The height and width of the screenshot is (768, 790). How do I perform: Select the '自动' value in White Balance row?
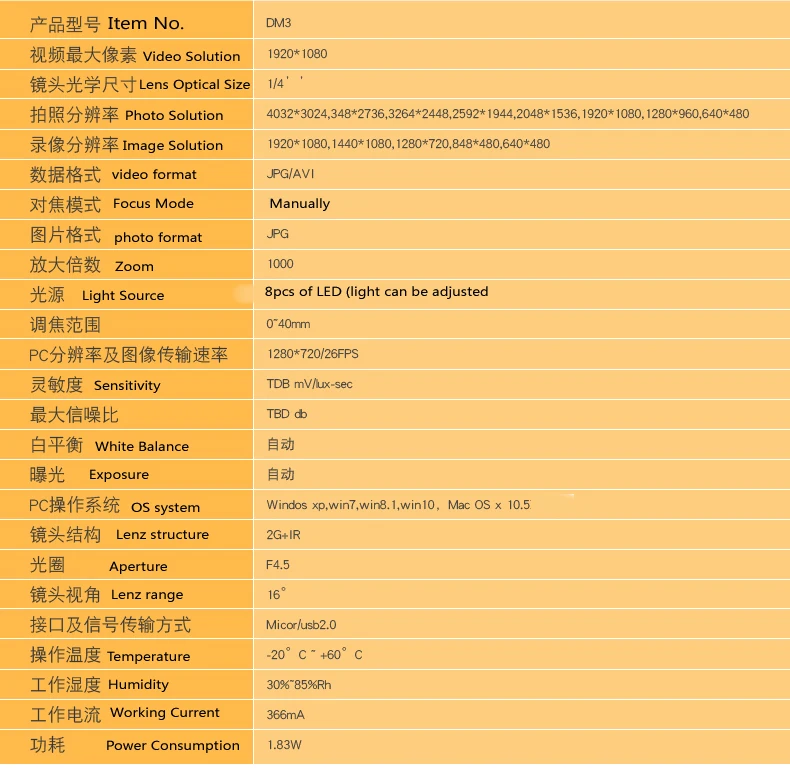tap(281, 444)
